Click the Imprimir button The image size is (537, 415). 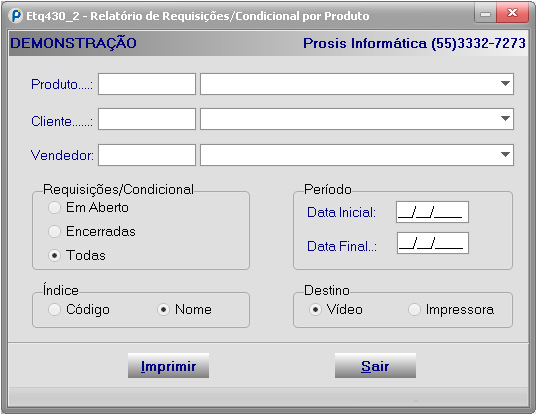168,366
